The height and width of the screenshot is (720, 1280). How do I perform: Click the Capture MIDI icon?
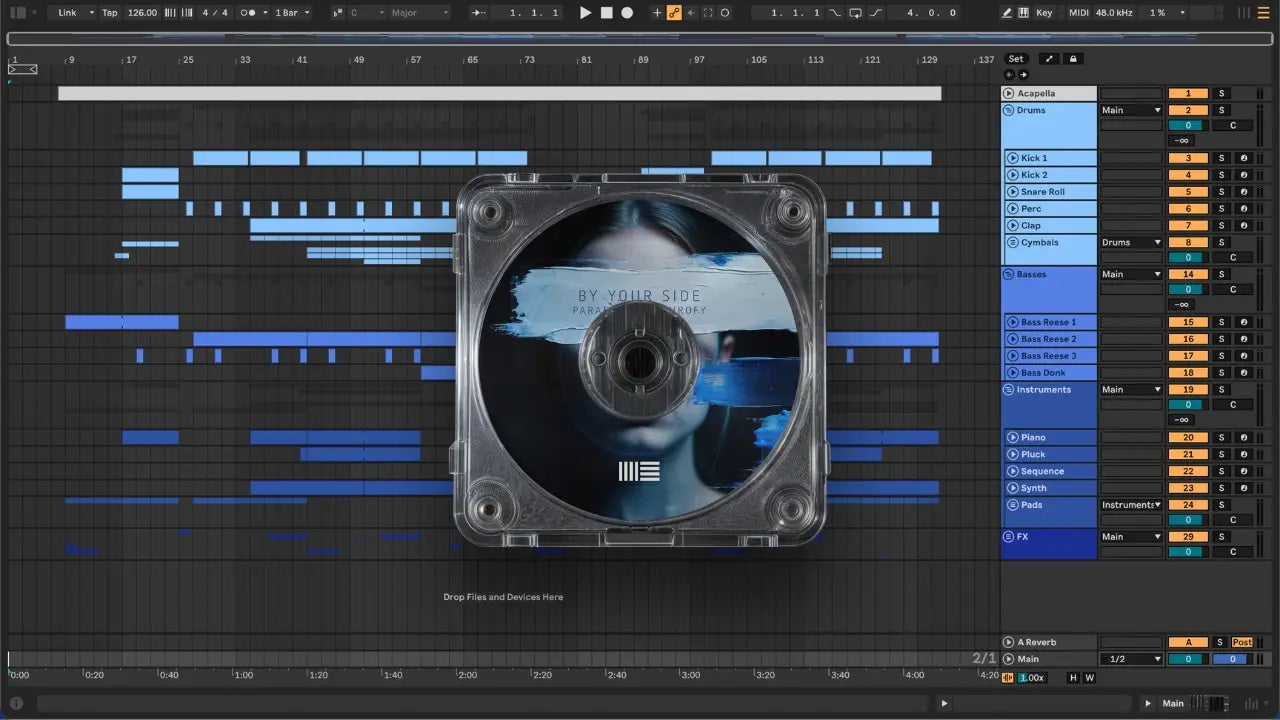(x=708, y=13)
